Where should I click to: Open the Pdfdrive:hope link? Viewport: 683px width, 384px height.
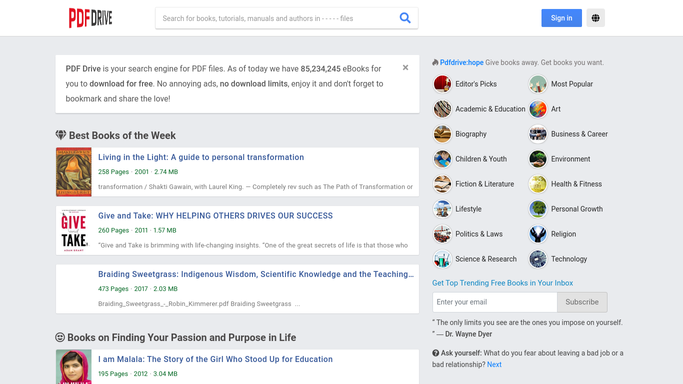[461, 63]
